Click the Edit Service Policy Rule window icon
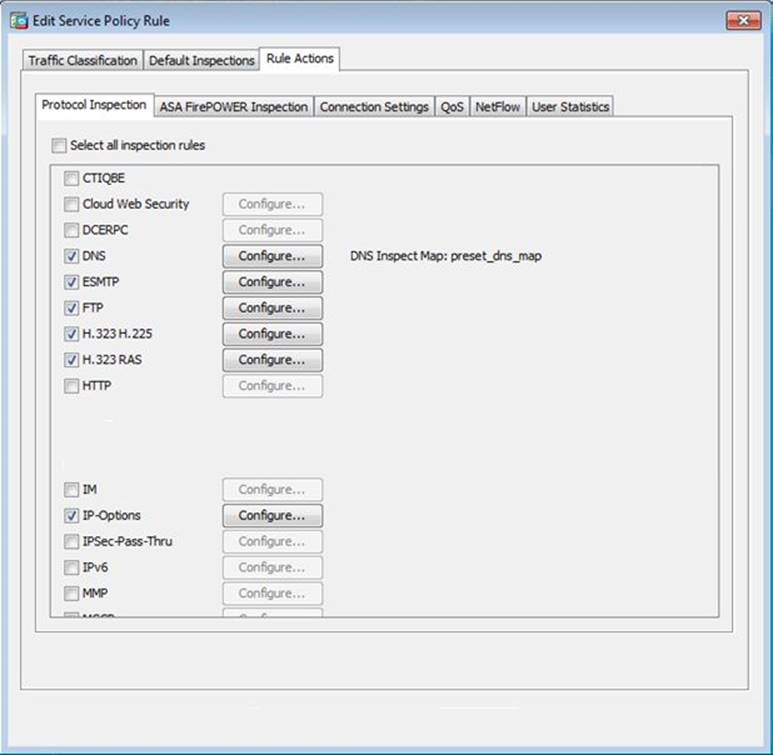 pyautogui.click(x=18, y=20)
